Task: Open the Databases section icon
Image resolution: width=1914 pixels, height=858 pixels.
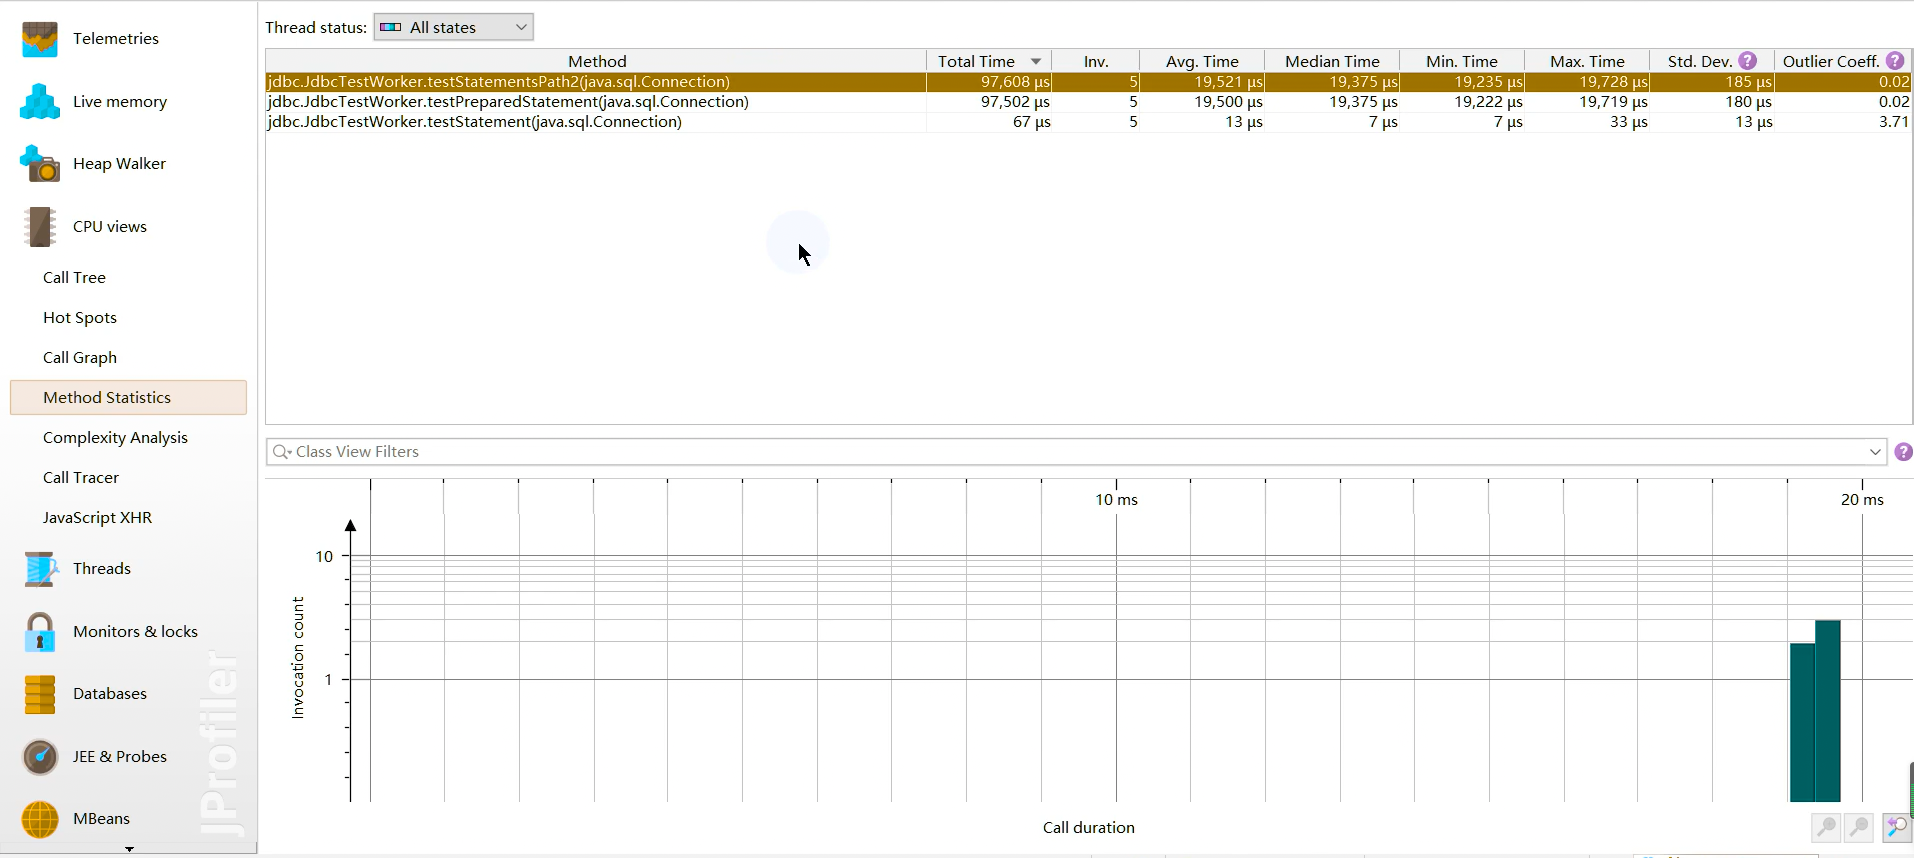Action: (x=40, y=694)
